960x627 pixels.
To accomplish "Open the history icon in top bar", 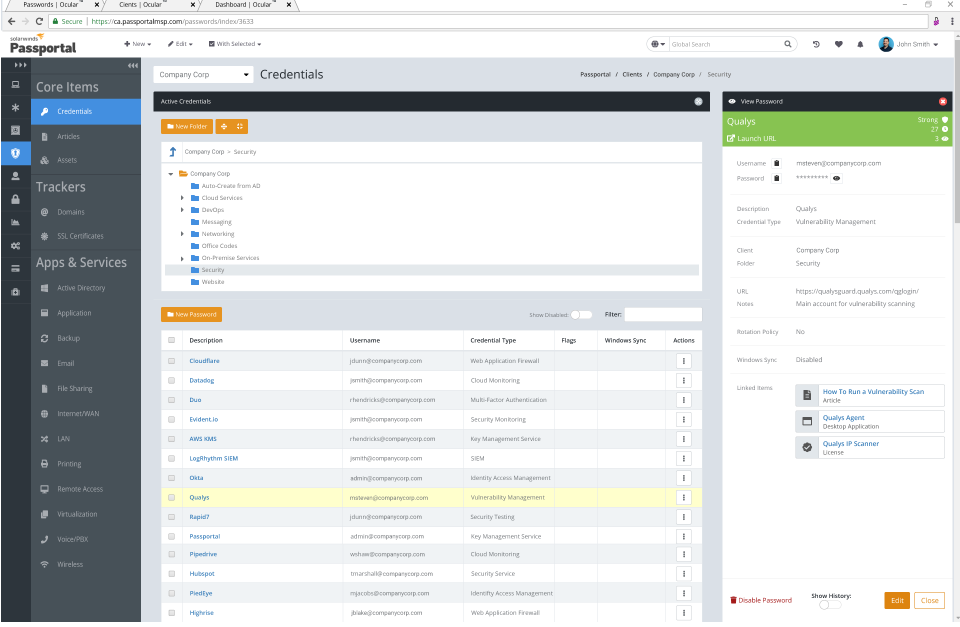I will 816,44.
